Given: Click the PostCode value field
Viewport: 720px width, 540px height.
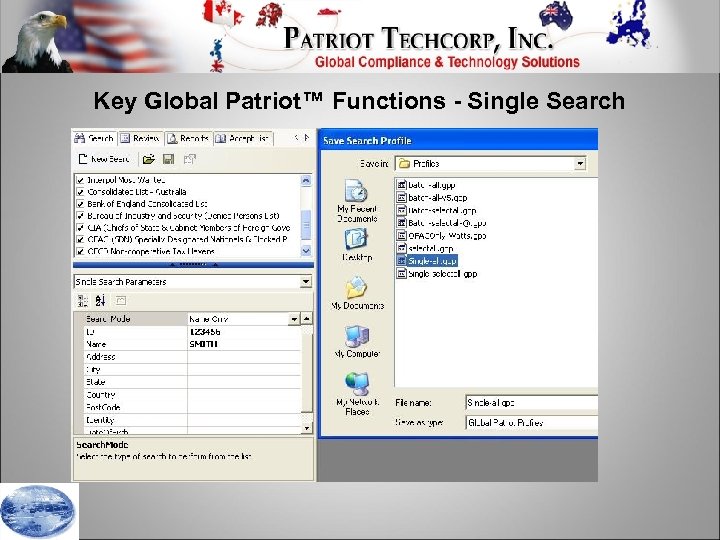Looking at the screenshot, I should pyautogui.click(x=244, y=407).
